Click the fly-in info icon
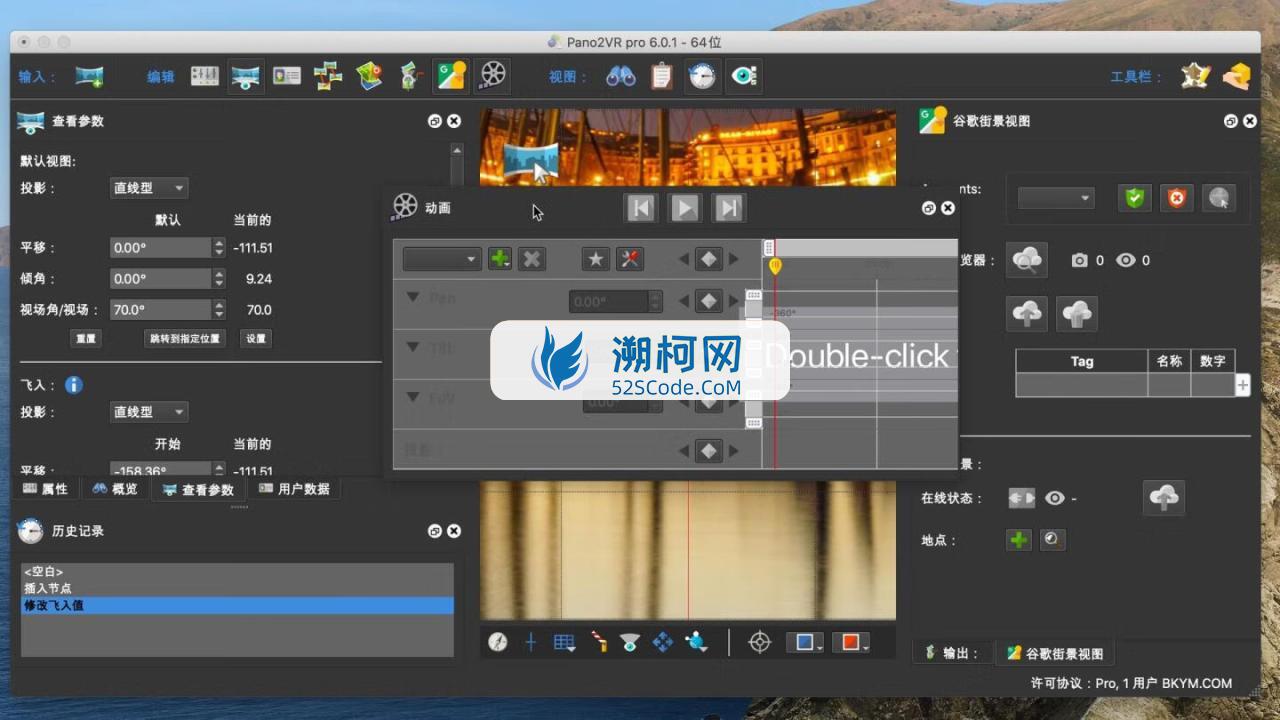This screenshot has width=1280, height=720. pos(74,385)
